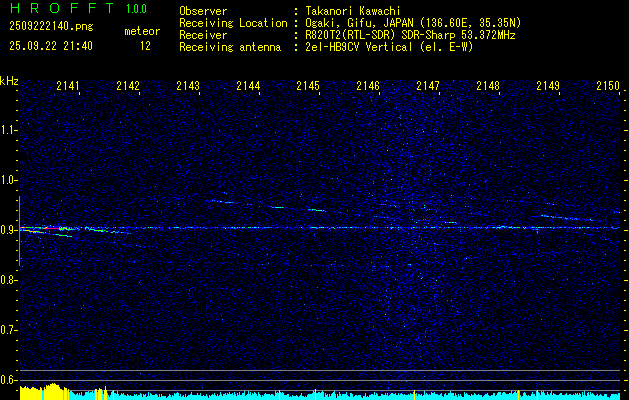Click time marker 2148
The height and width of the screenshot is (400, 629).
pyautogui.click(x=488, y=86)
